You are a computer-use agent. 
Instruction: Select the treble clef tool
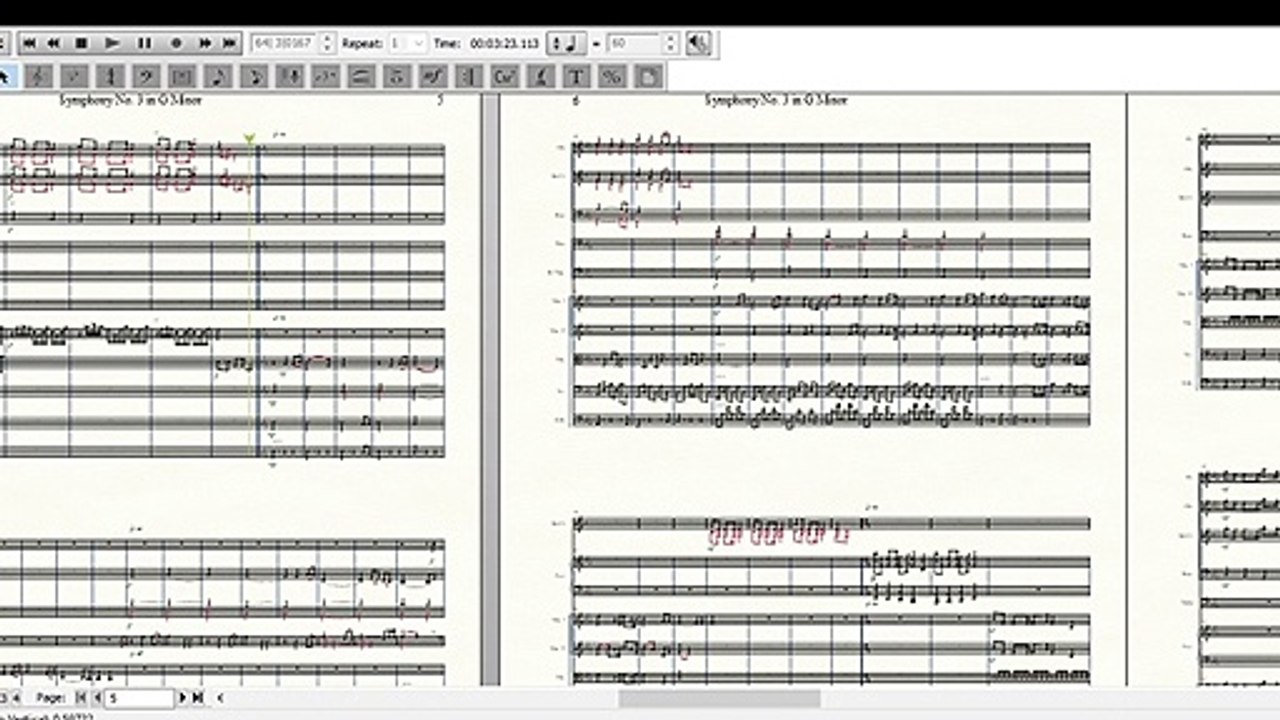coord(39,76)
